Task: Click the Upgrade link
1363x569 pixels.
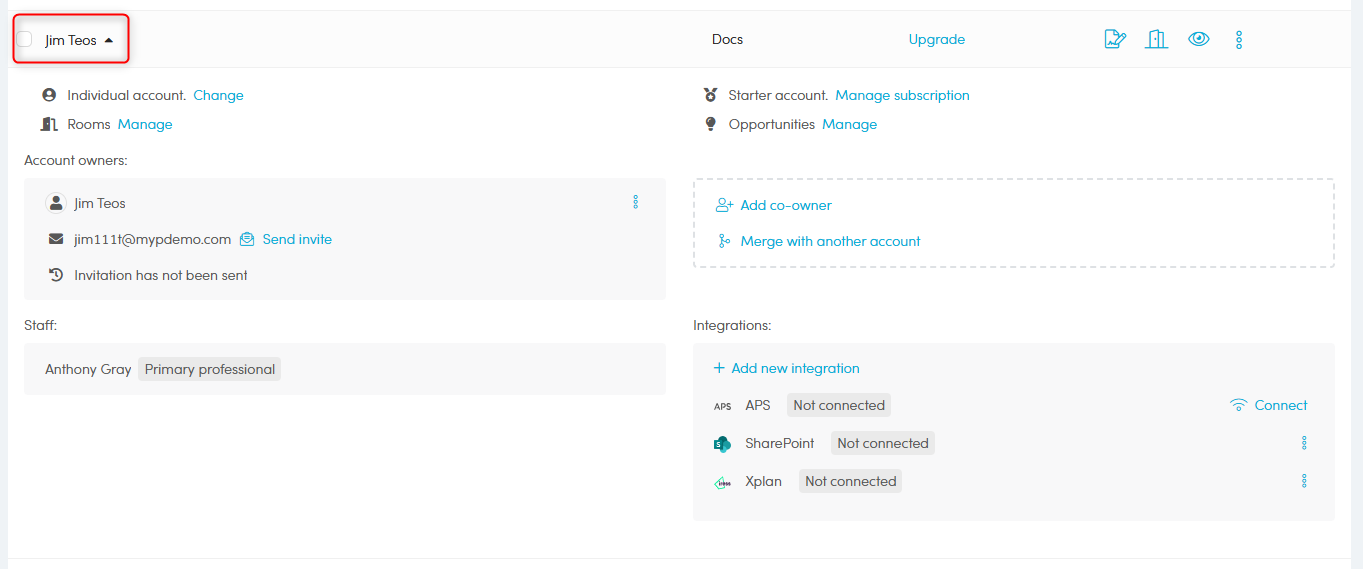Action: coord(936,40)
